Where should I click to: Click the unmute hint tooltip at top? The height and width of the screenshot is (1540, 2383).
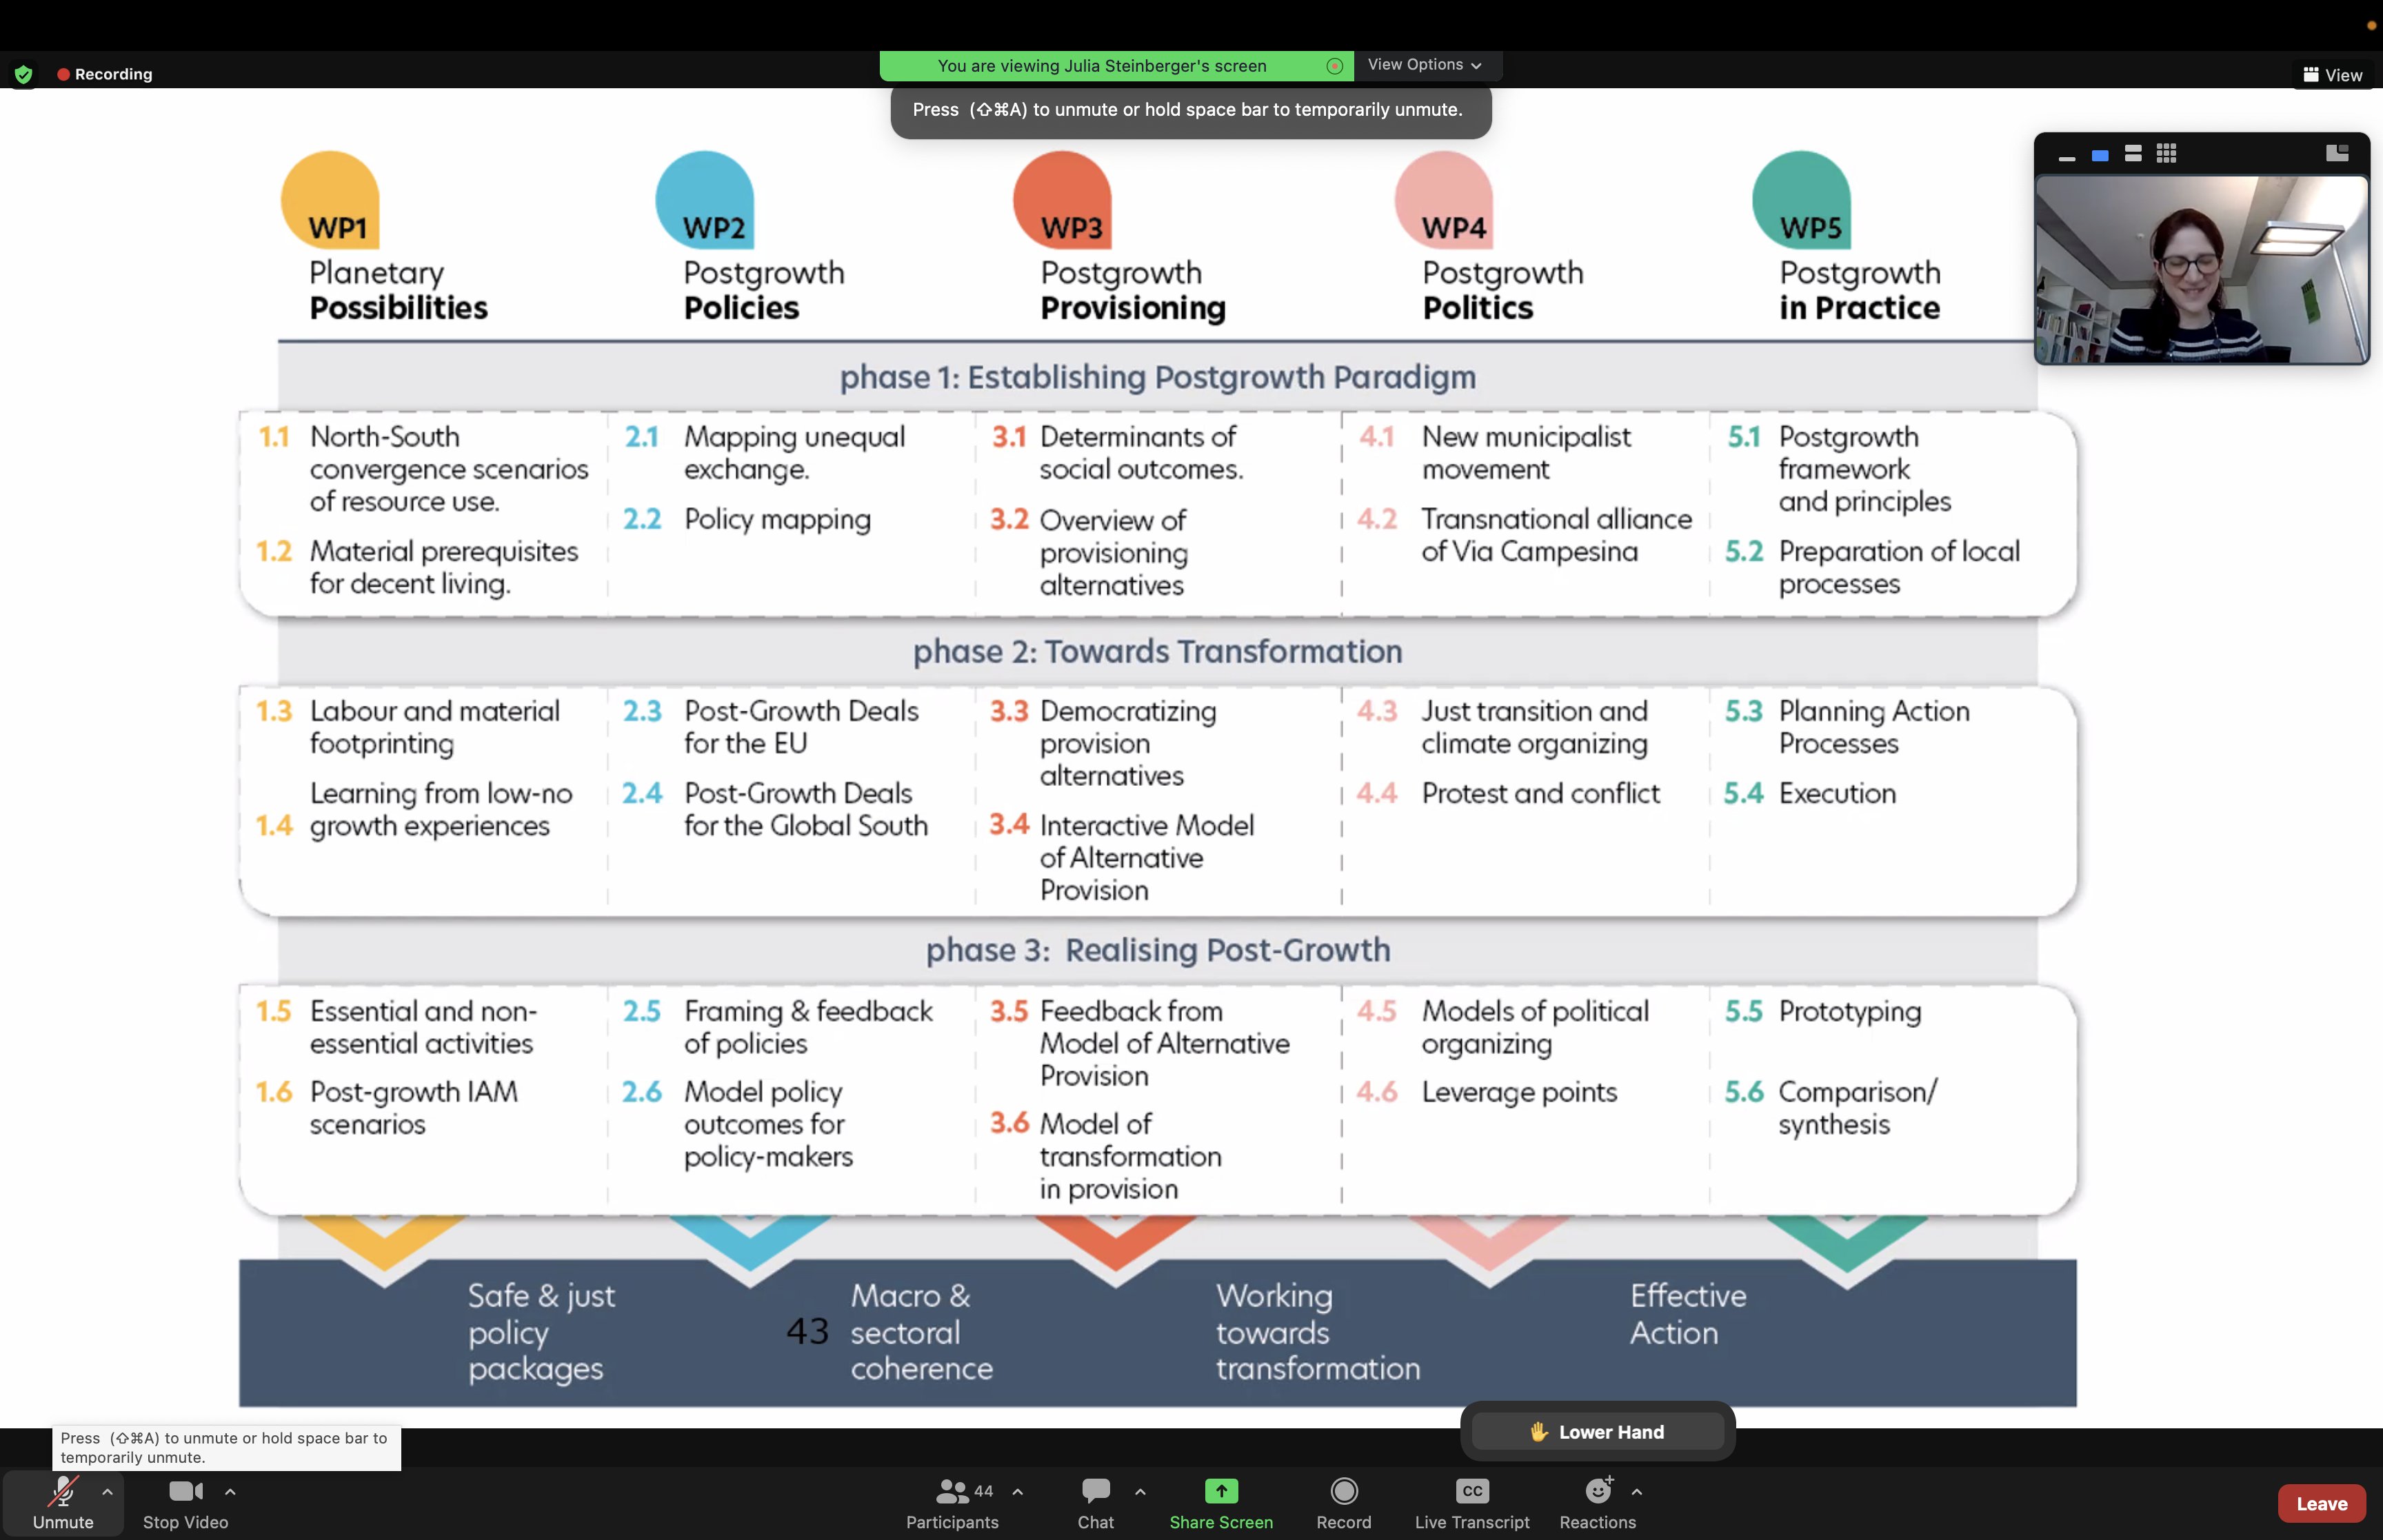click(x=1190, y=110)
